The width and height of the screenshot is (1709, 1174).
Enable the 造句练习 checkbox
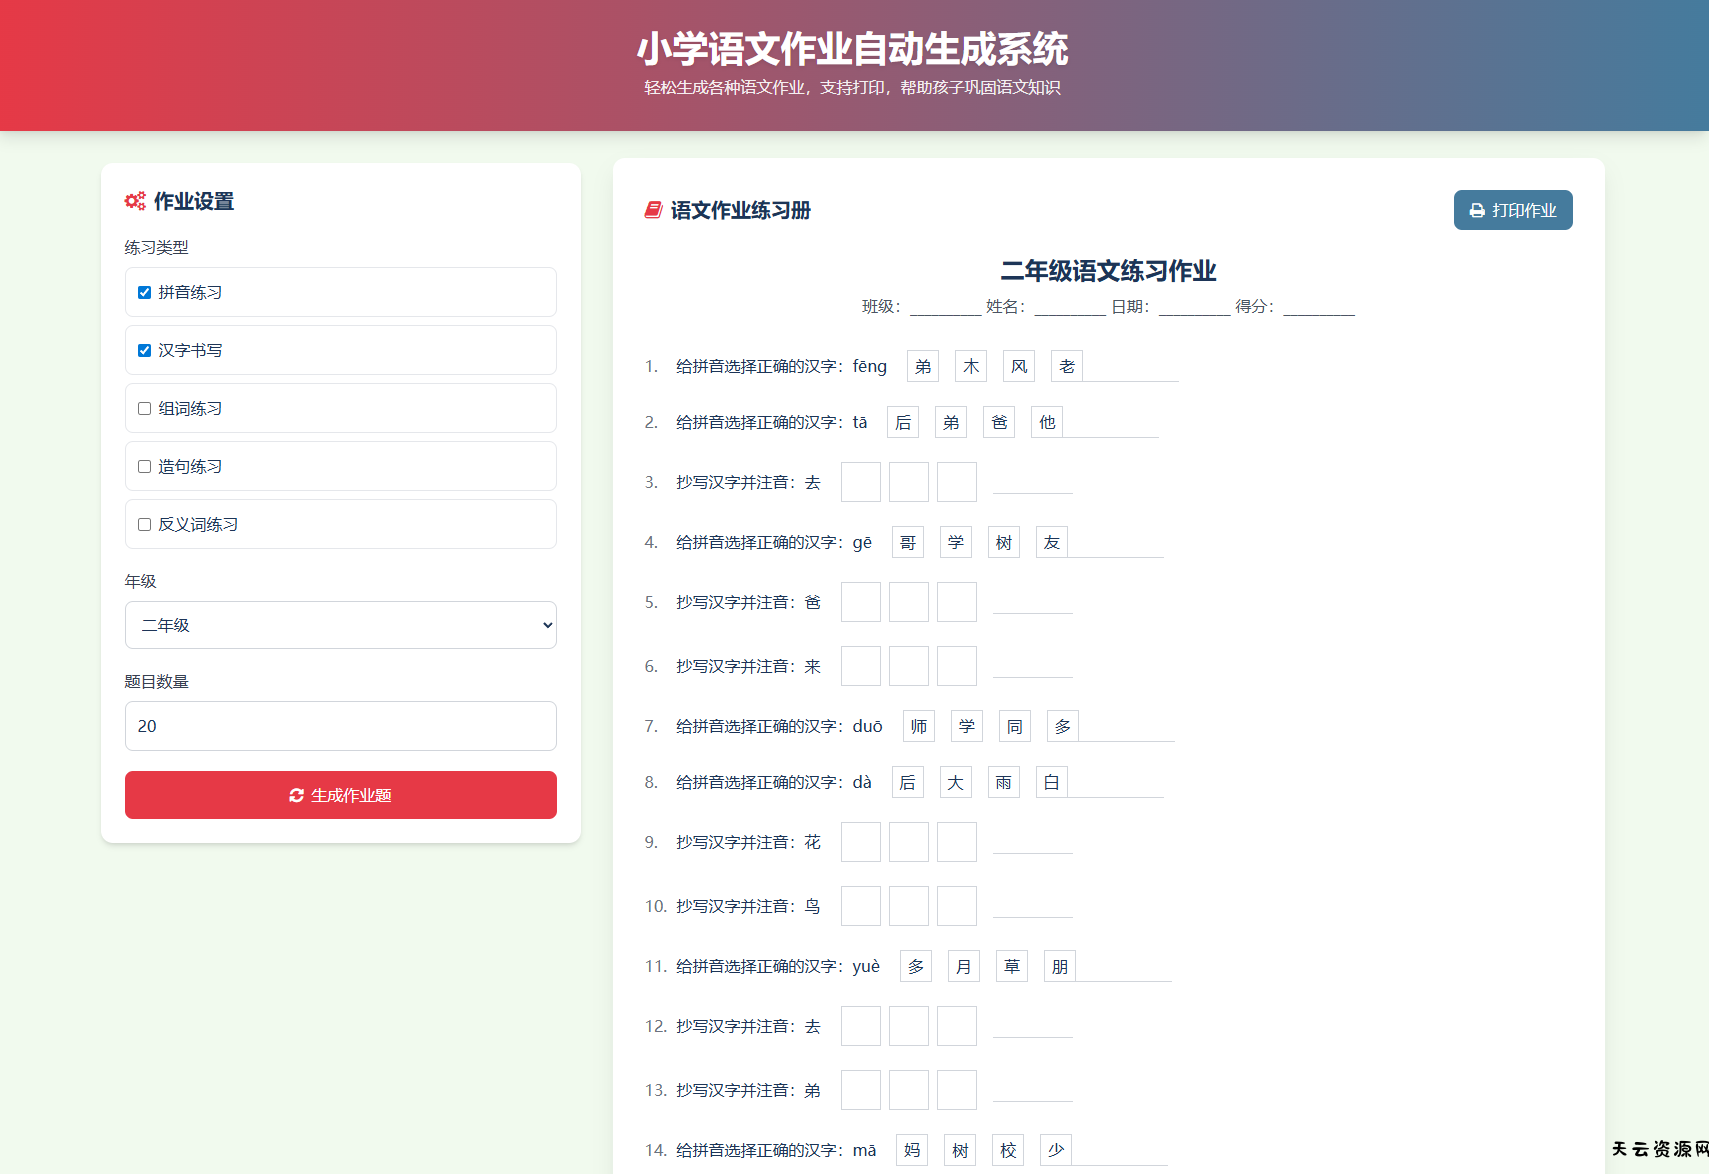coord(145,467)
